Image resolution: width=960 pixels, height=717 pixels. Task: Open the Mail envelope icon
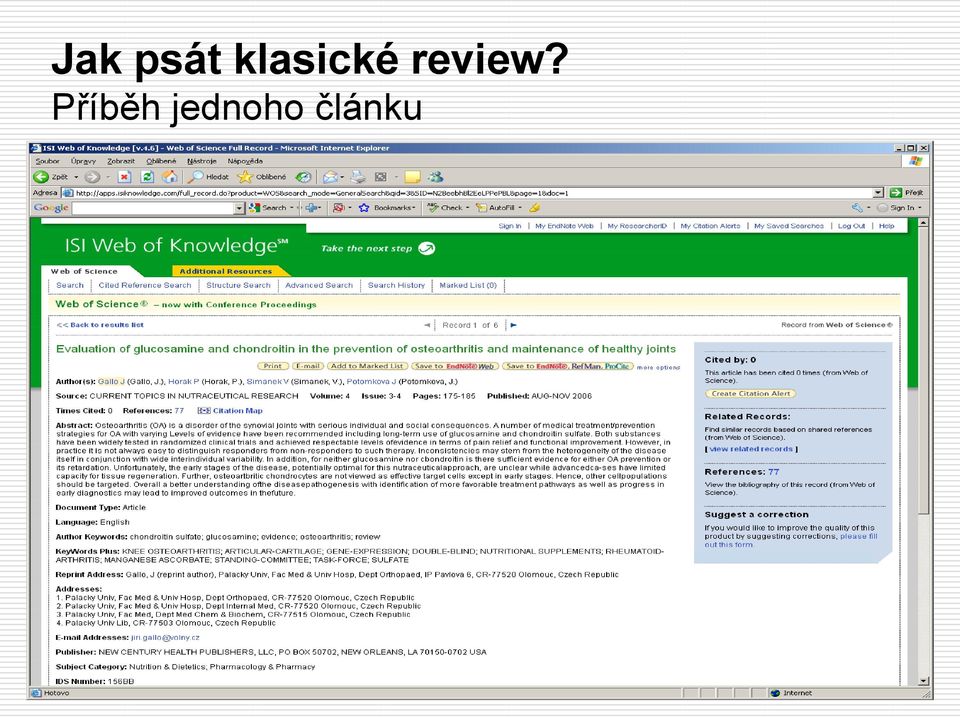(x=330, y=177)
